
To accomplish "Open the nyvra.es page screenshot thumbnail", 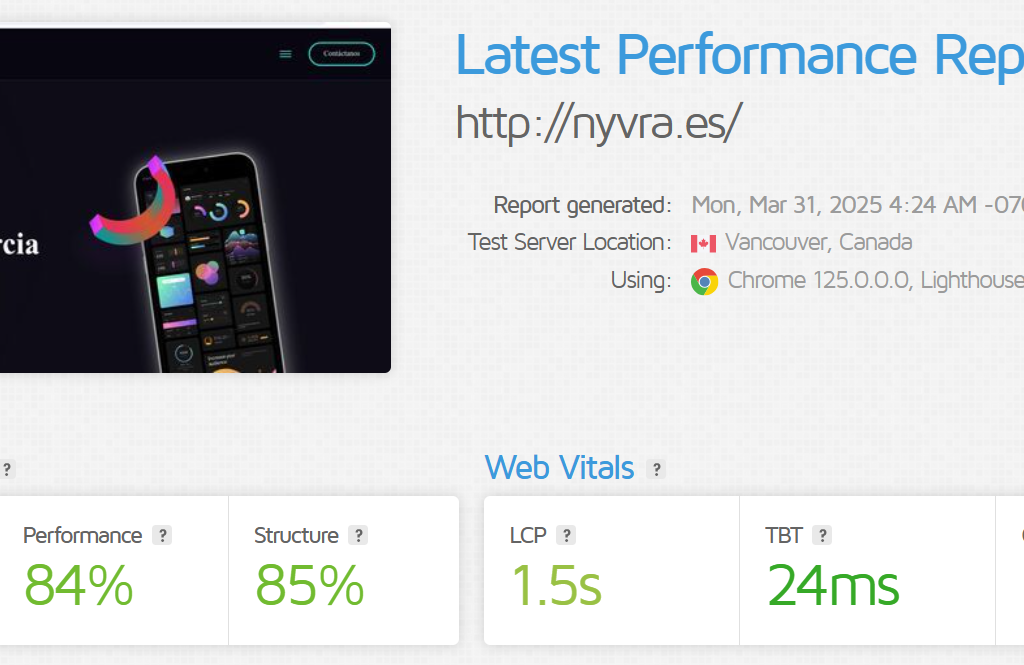I will pos(195,199).
